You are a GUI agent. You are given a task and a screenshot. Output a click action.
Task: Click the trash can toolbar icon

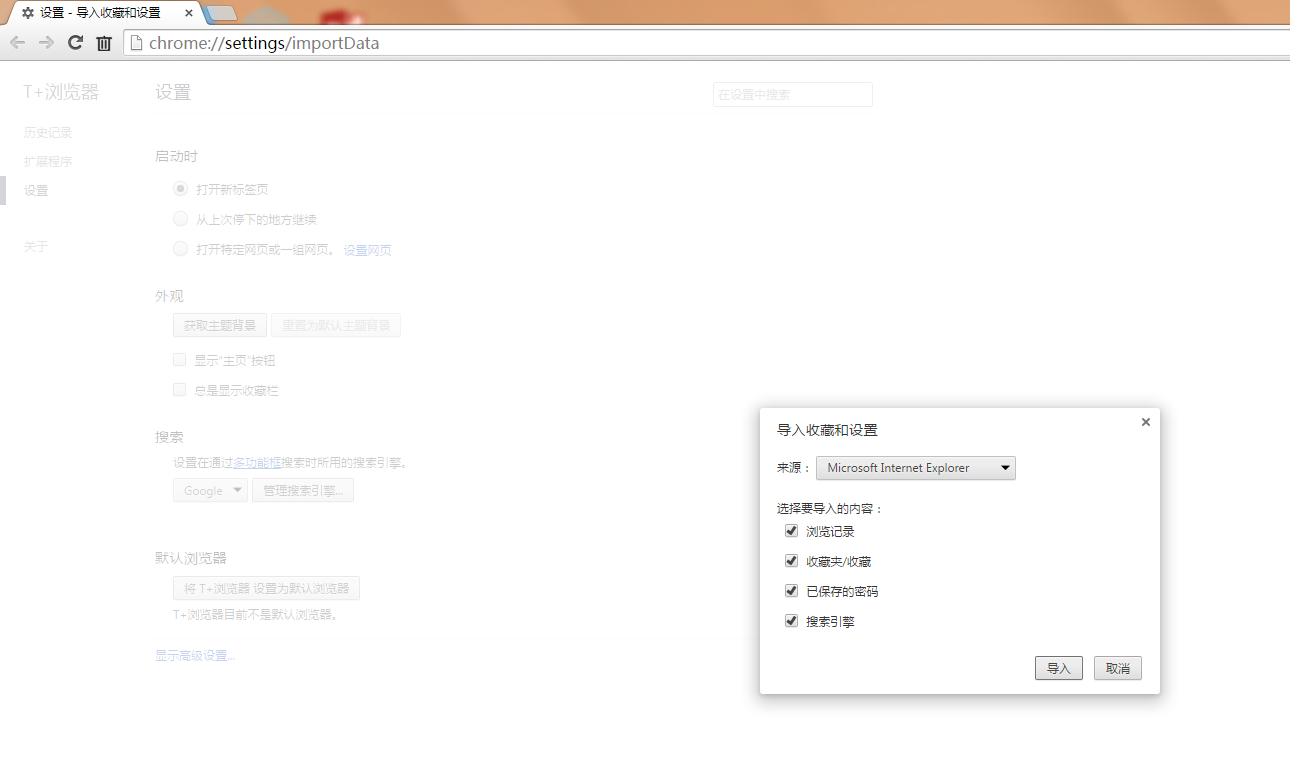[x=104, y=43]
